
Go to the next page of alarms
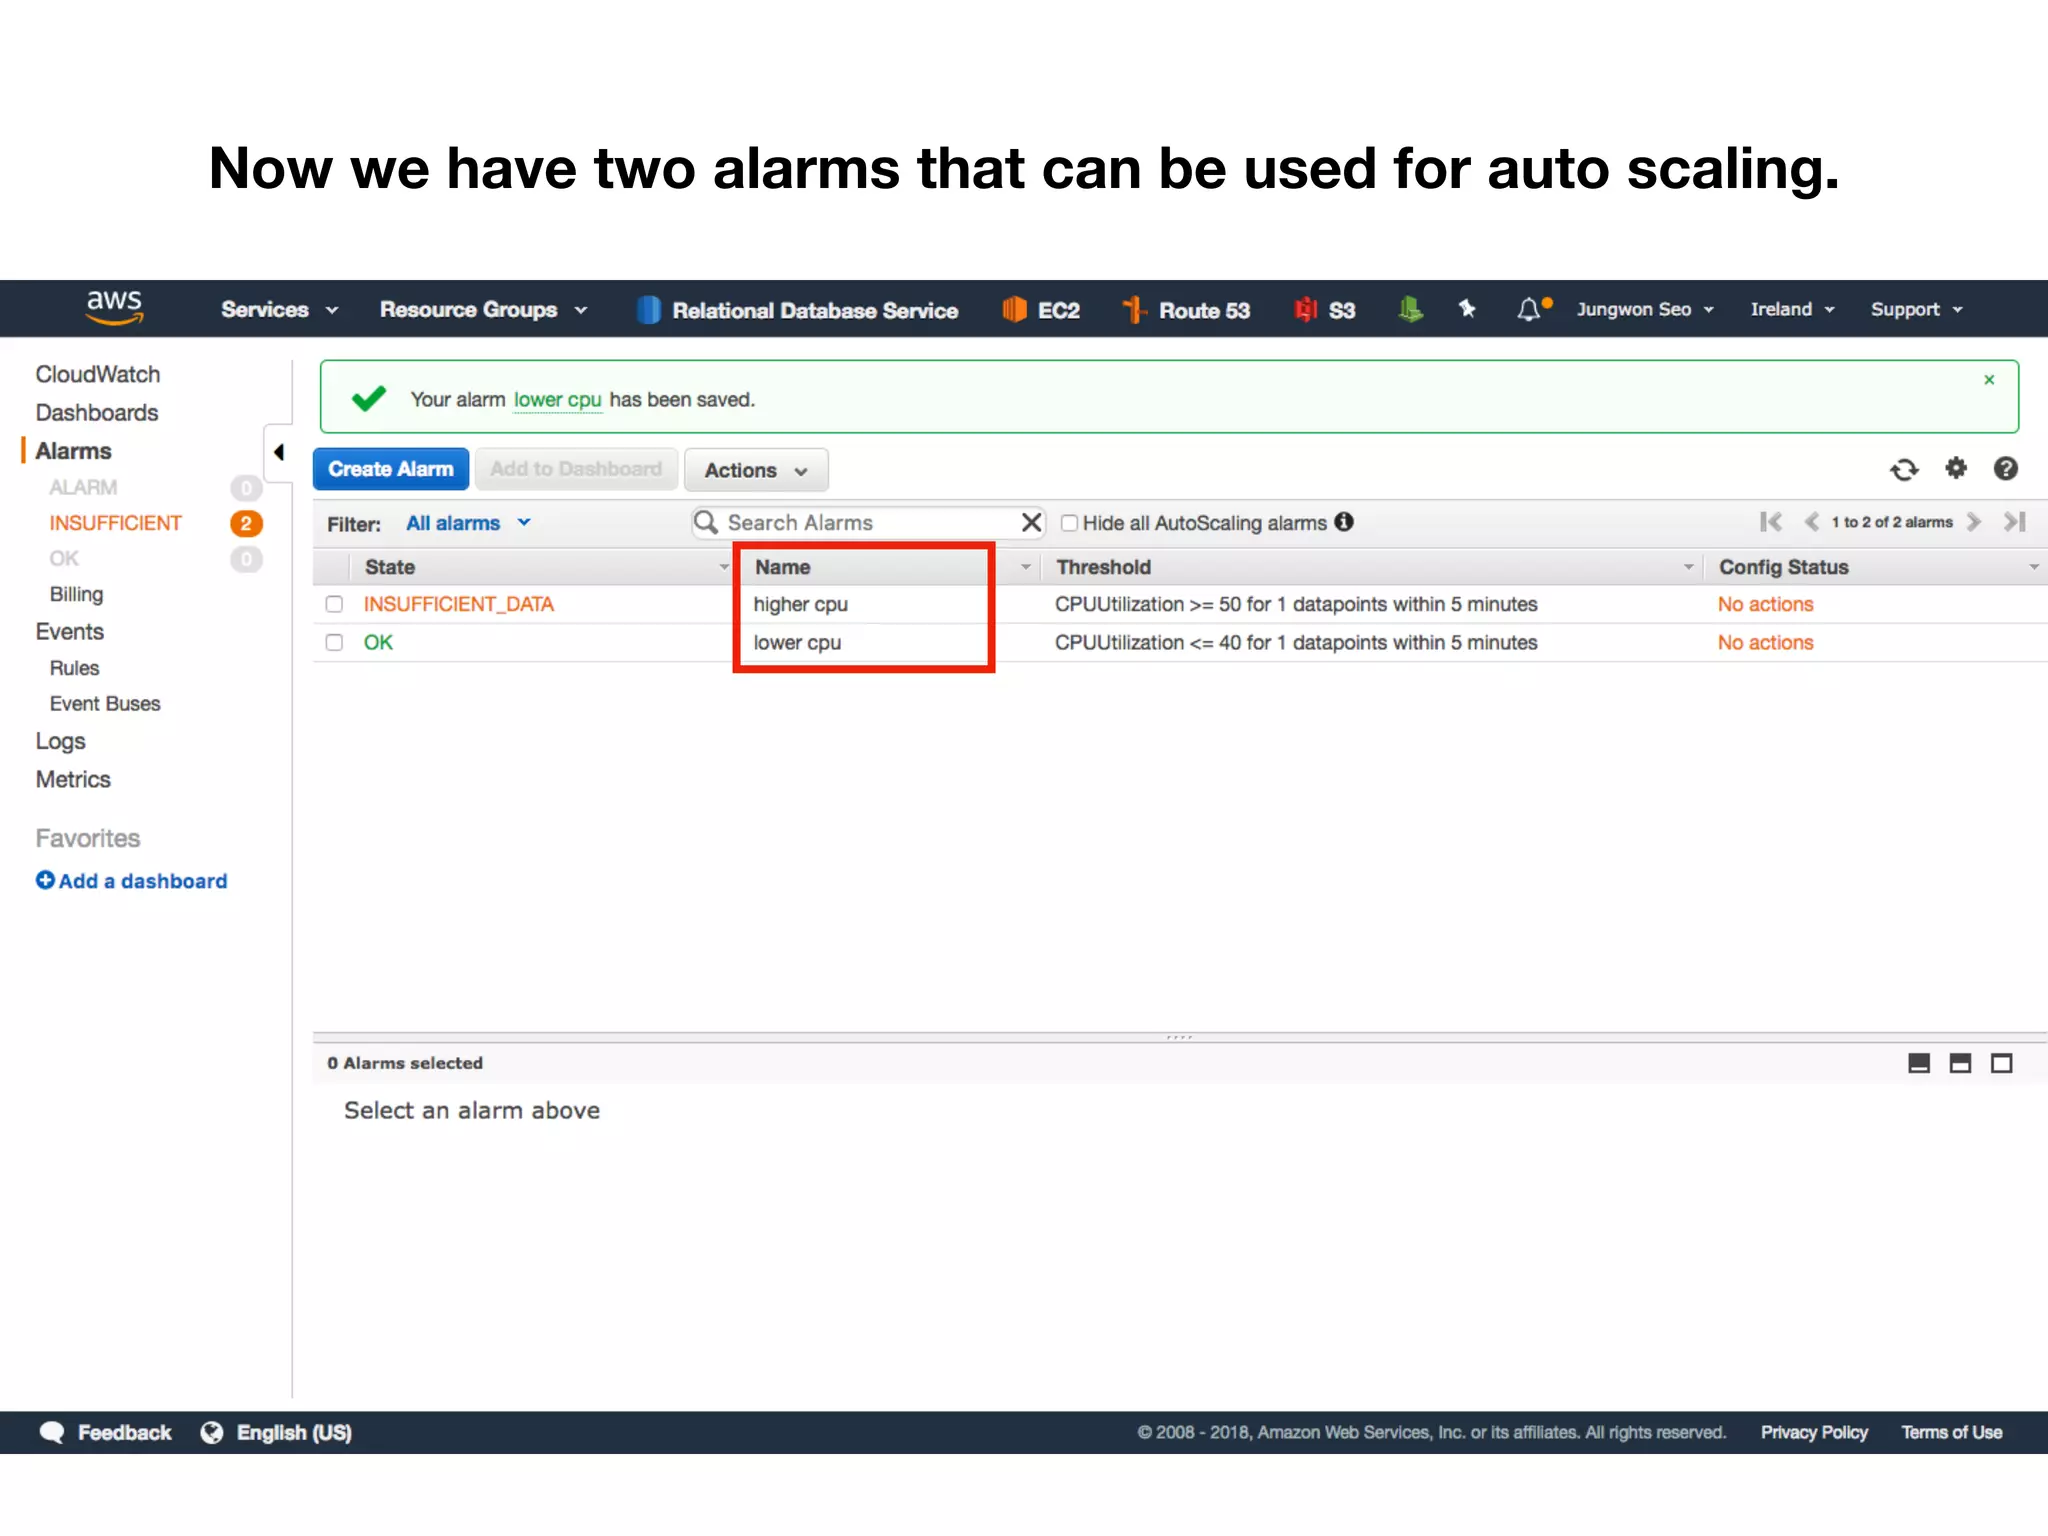tap(1973, 522)
